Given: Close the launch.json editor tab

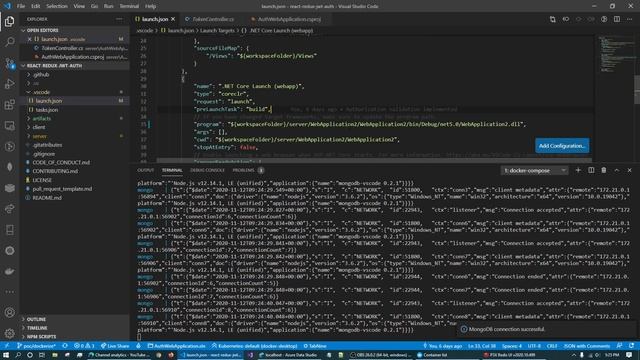Looking at the screenshot, I should (173, 19).
